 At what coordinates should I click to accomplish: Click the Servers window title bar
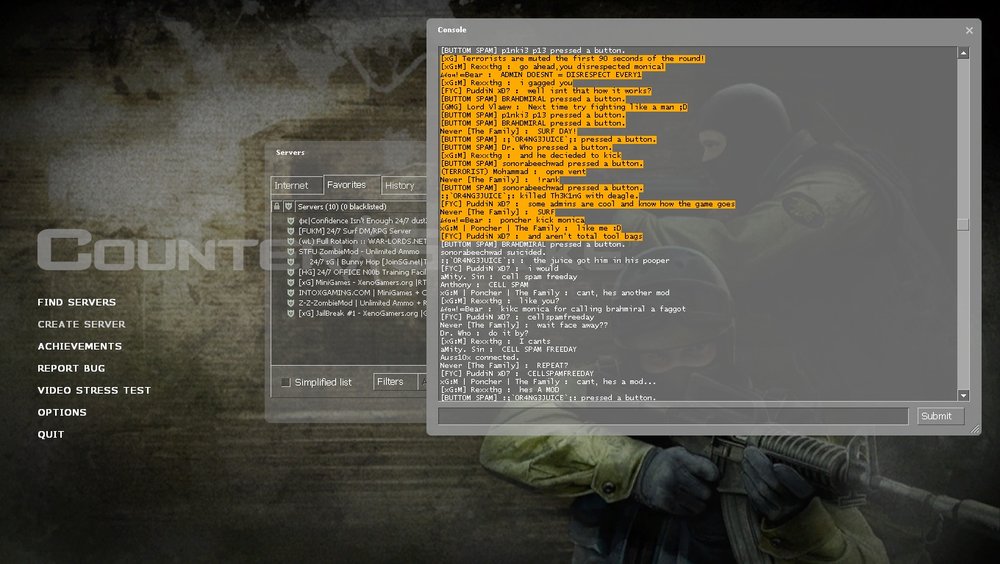coord(348,152)
